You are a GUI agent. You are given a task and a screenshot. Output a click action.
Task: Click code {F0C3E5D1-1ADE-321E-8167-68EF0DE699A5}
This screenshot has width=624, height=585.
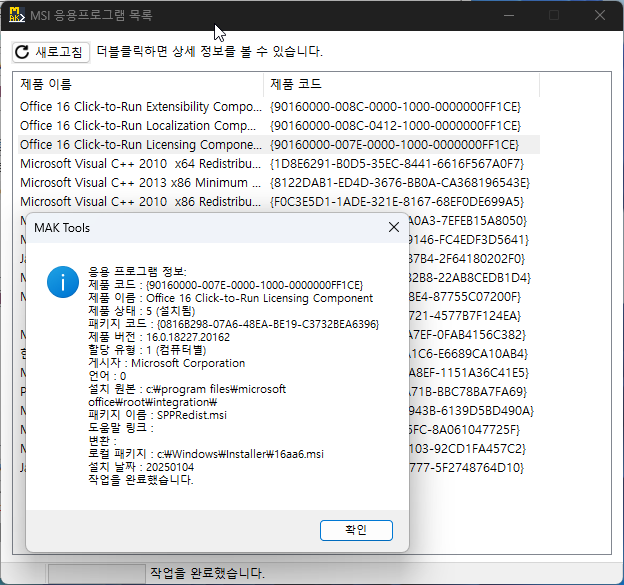point(397,202)
